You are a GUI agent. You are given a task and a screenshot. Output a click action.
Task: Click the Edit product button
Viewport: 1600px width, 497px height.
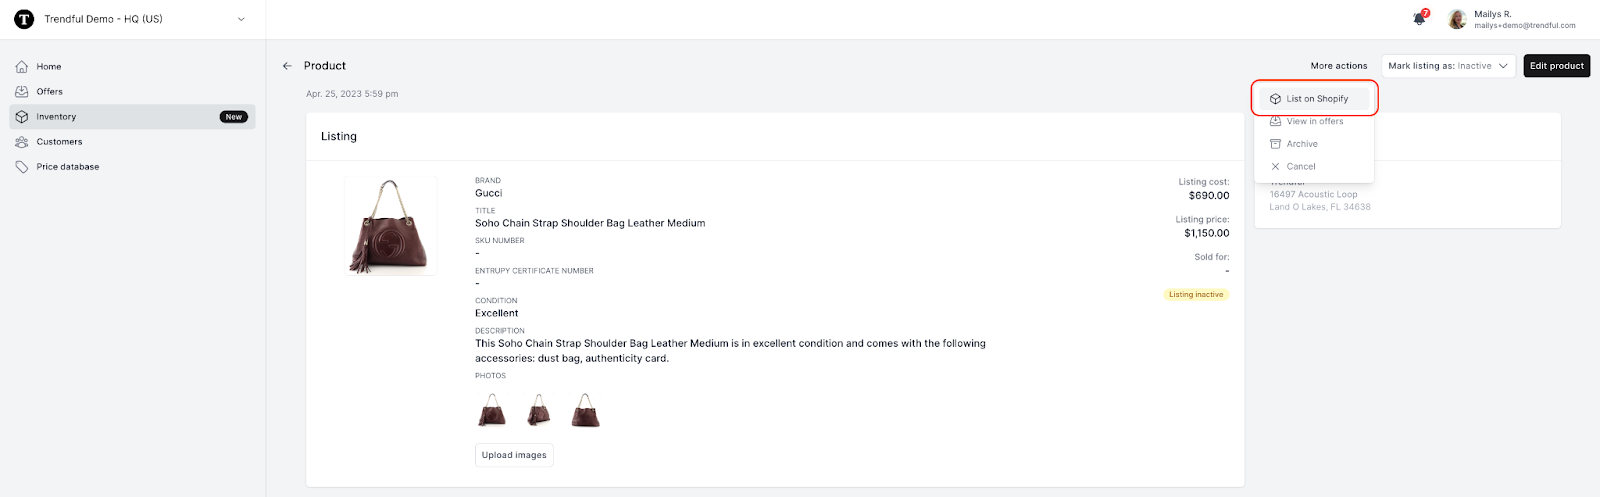point(1557,66)
